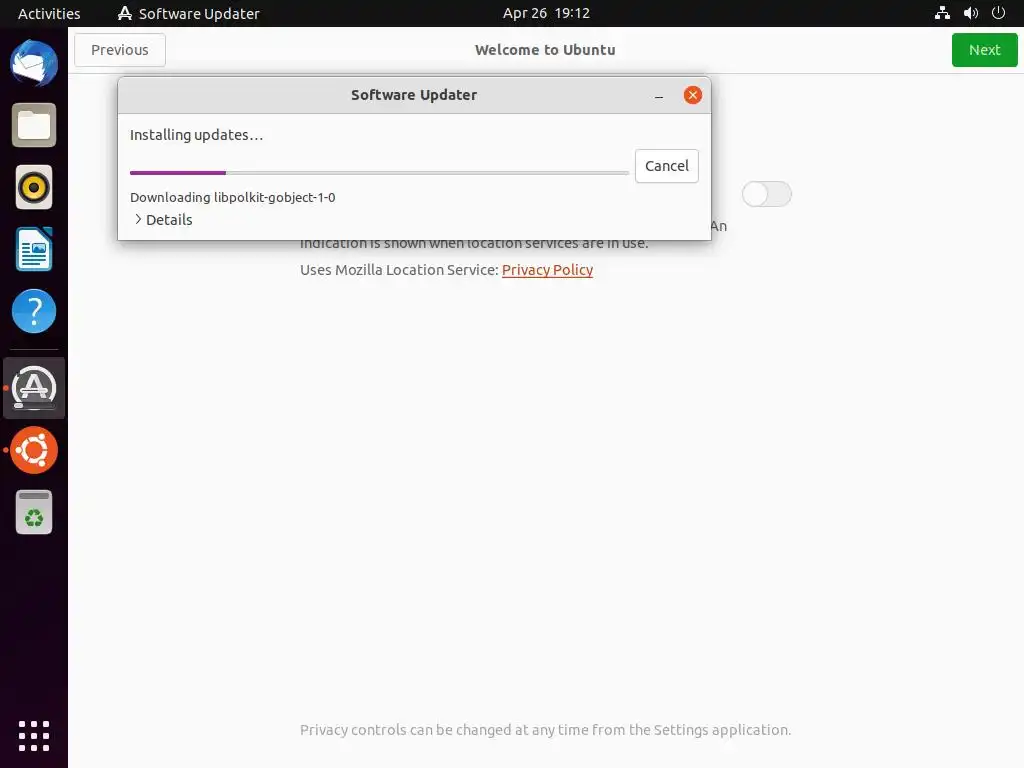
Task: Click the 'Installing updates…' heading
Action: click(197, 135)
